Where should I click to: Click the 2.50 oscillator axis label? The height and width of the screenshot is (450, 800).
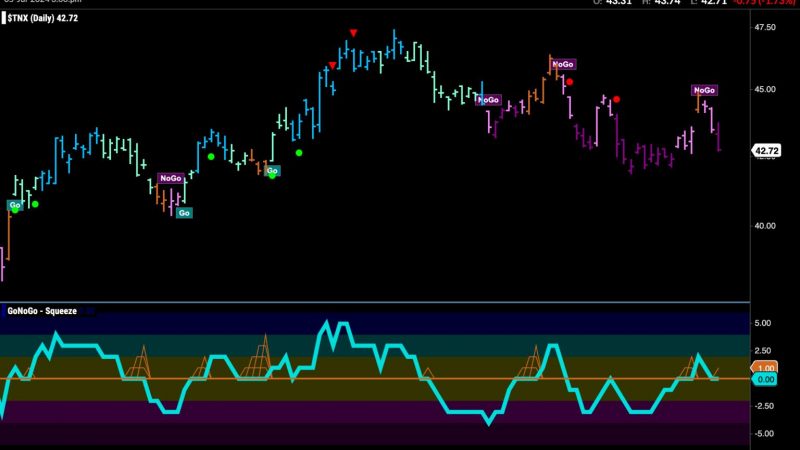(763, 351)
